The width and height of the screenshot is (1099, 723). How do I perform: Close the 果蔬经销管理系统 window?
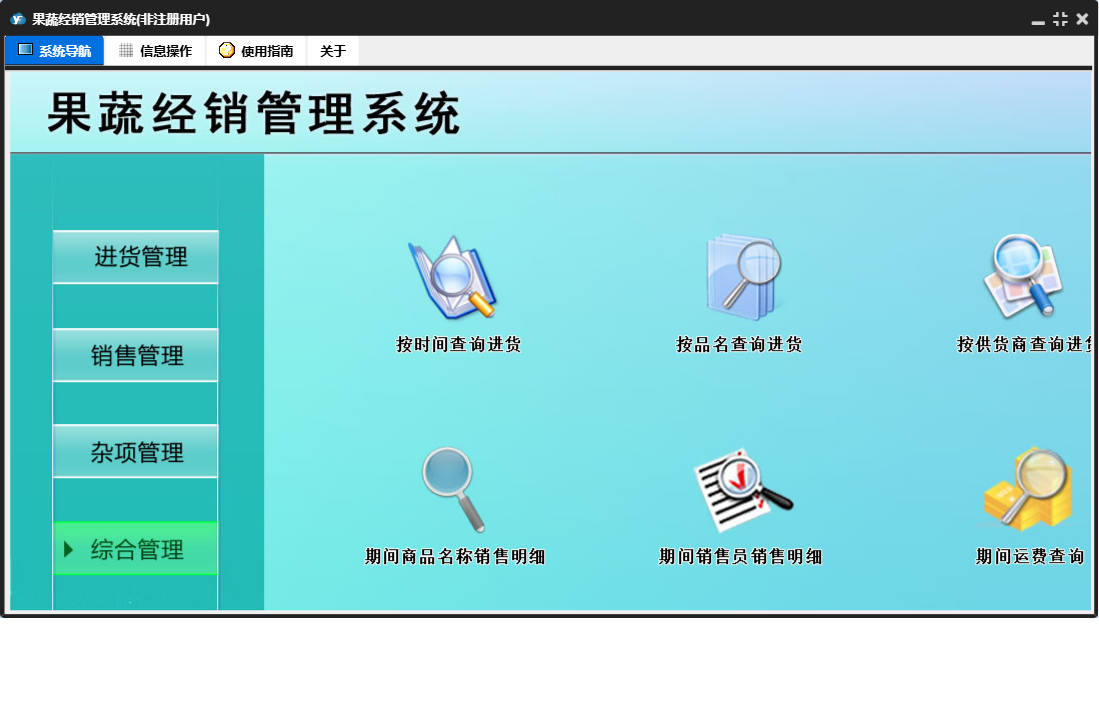1082,19
